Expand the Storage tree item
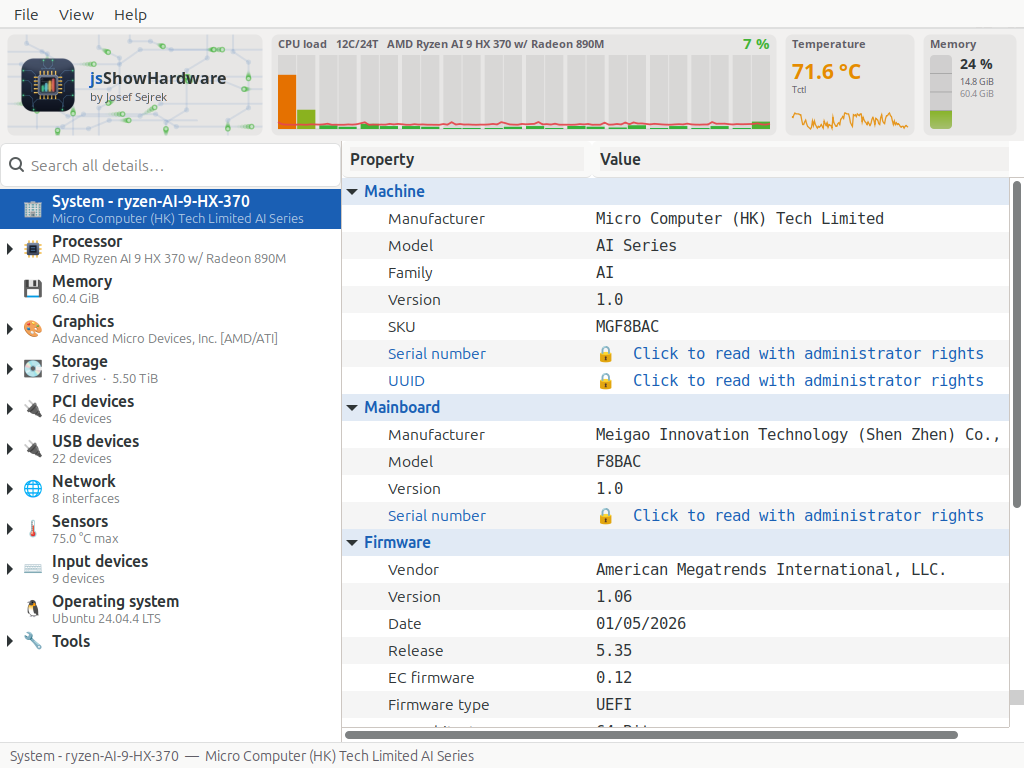 click(x=10, y=368)
